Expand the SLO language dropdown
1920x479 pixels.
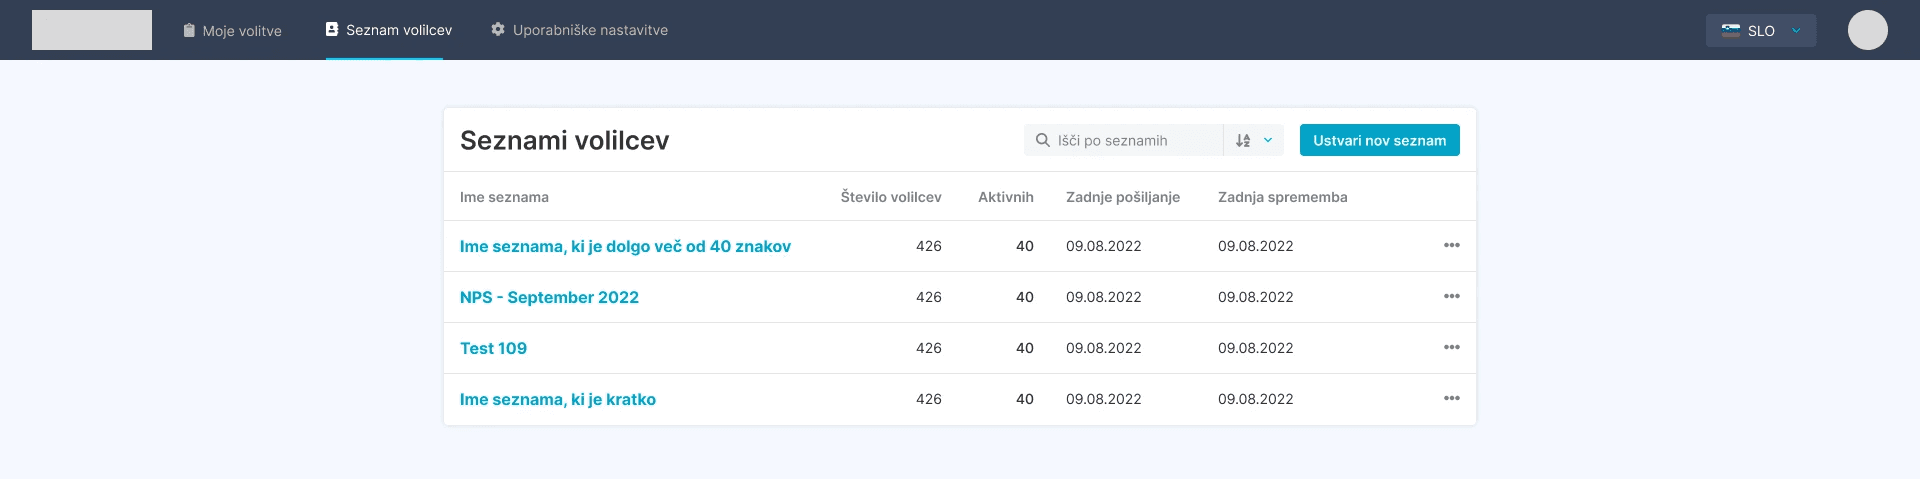click(1761, 30)
